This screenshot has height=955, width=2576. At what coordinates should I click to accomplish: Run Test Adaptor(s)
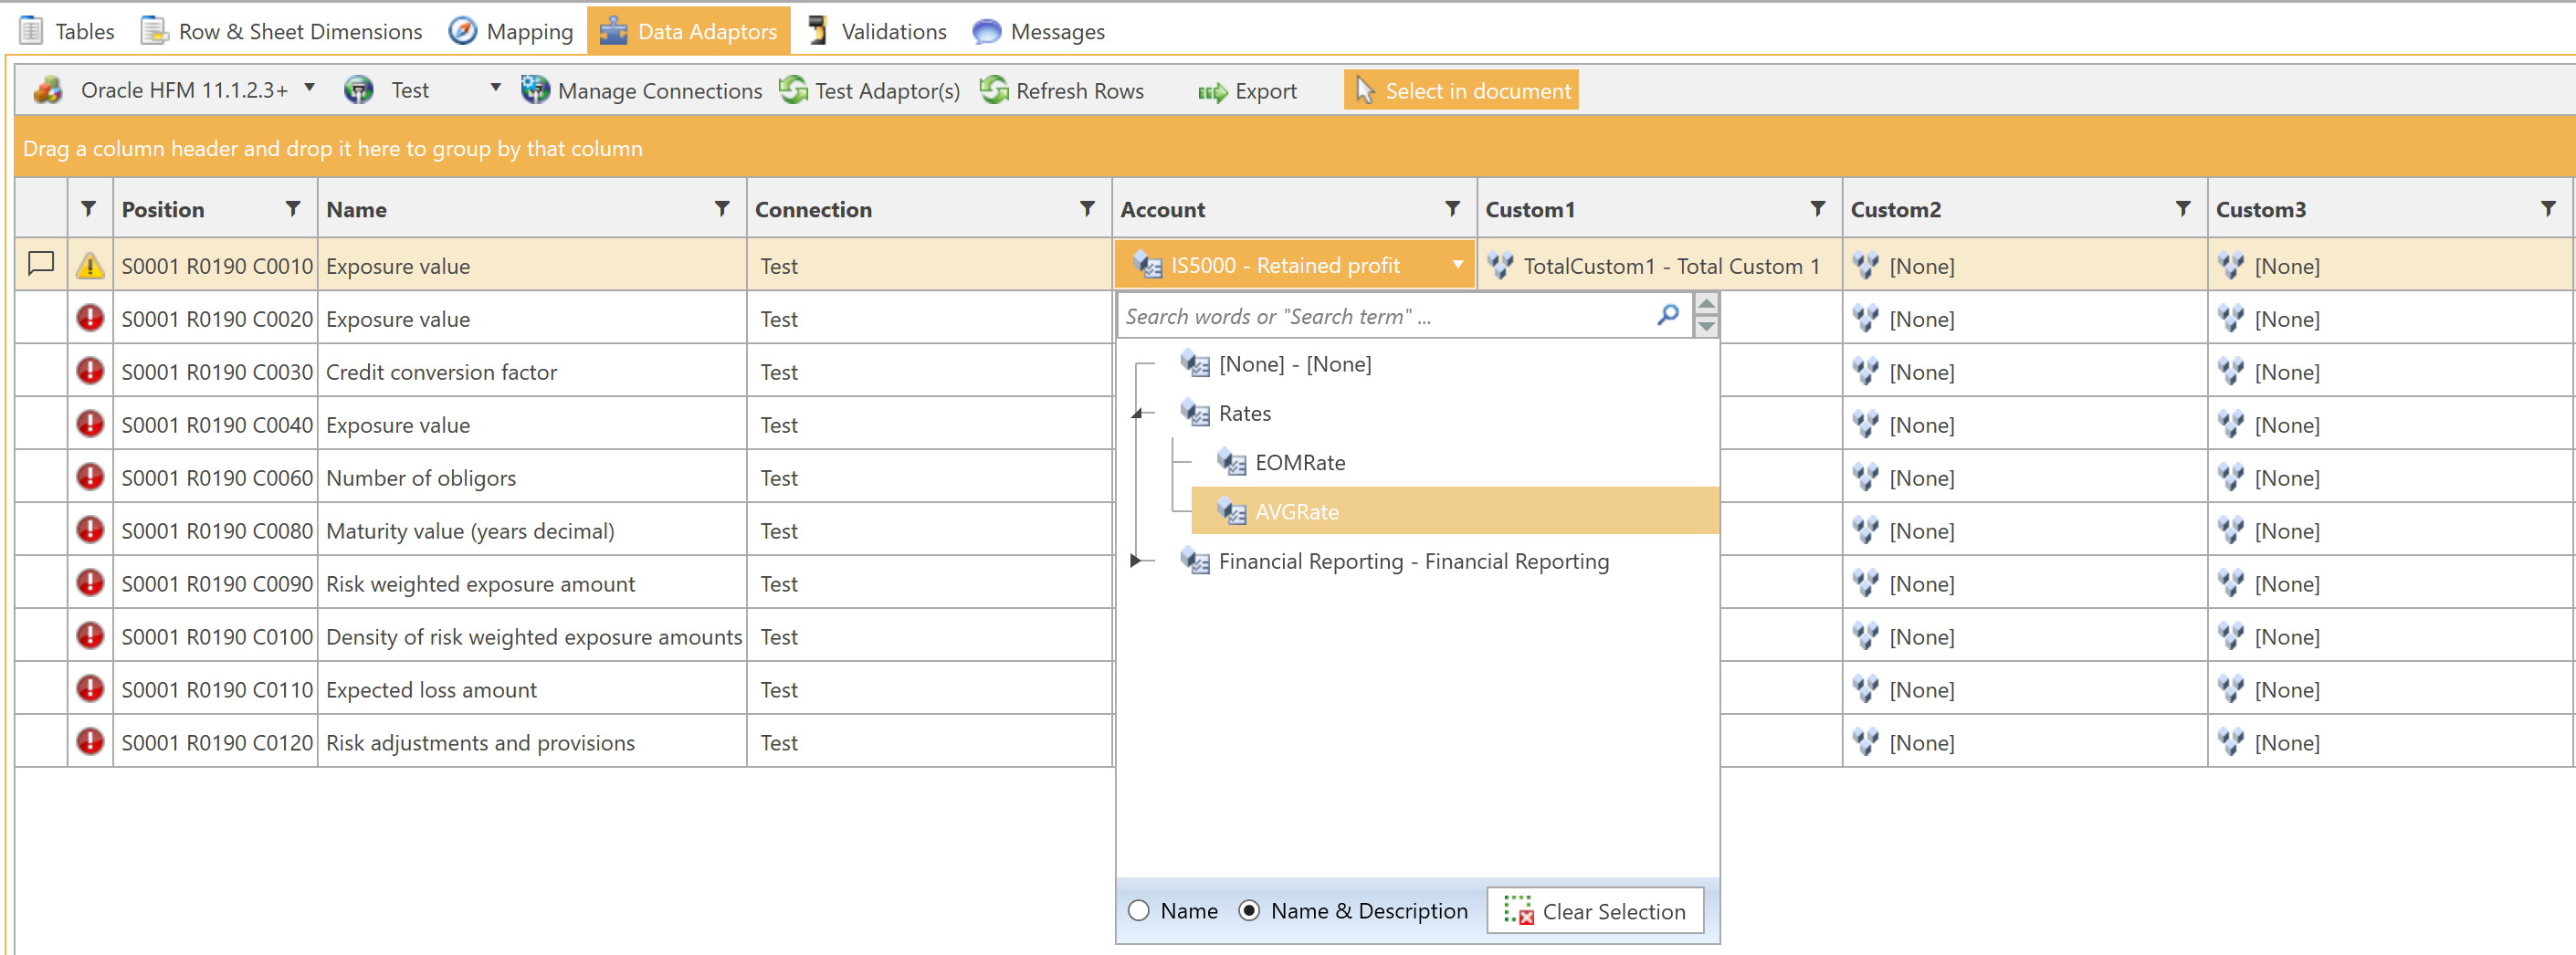(x=869, y=90)
